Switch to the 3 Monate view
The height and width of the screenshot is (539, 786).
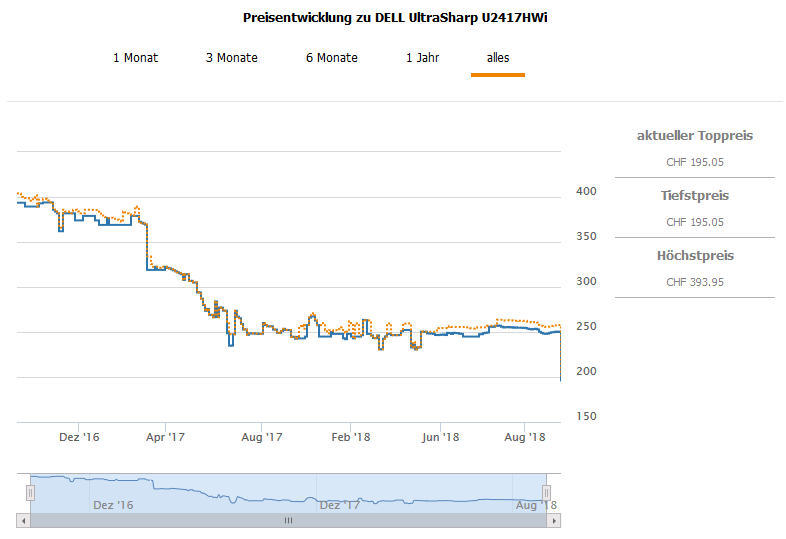click(231, 58)
